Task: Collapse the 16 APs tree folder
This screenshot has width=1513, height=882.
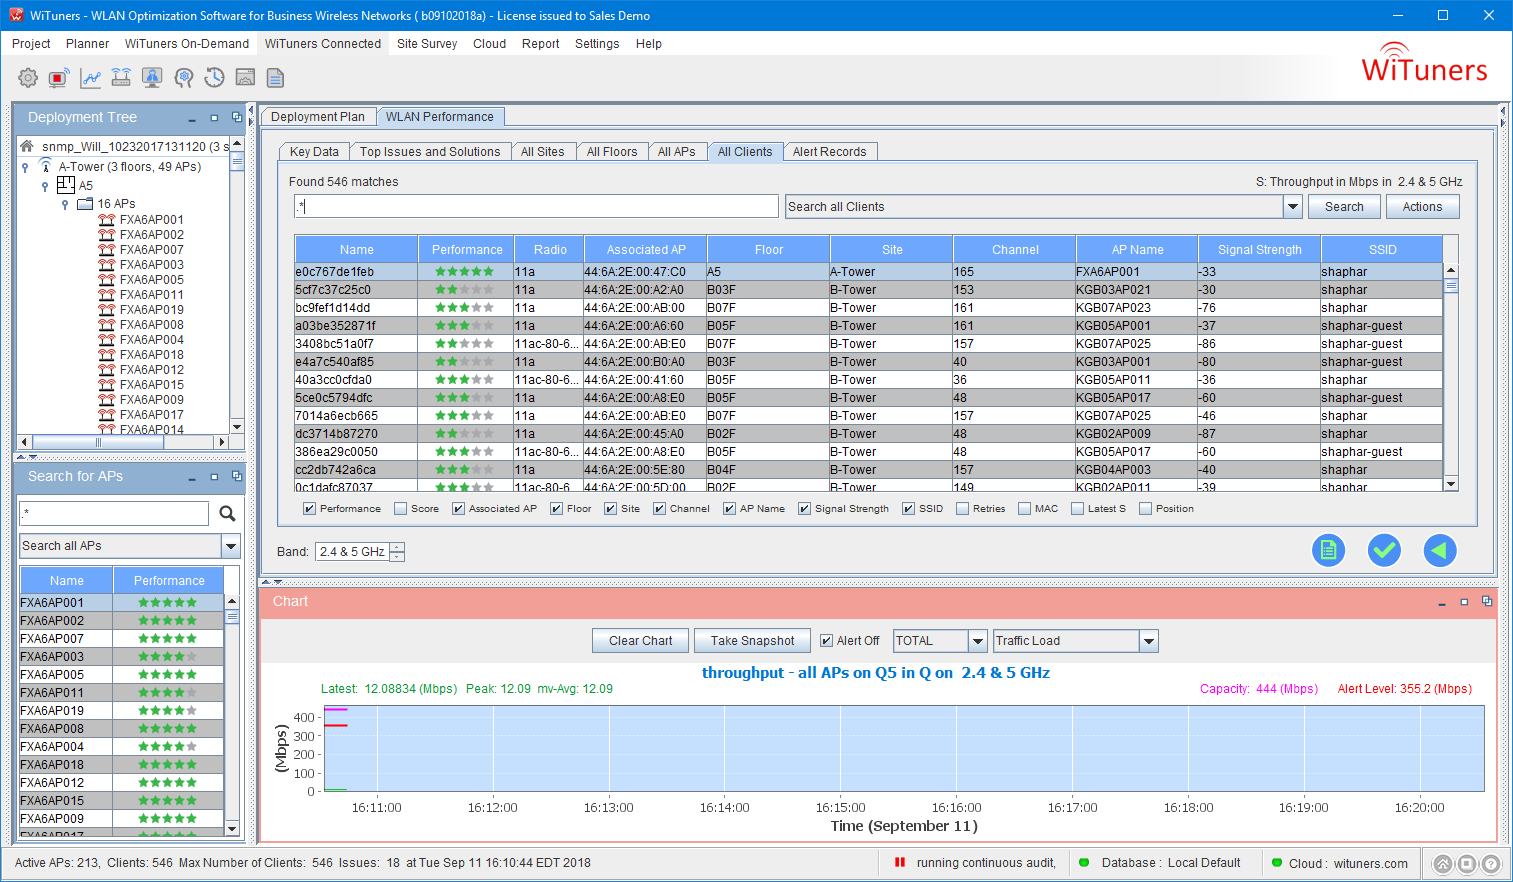Action: tap(65, 204)
